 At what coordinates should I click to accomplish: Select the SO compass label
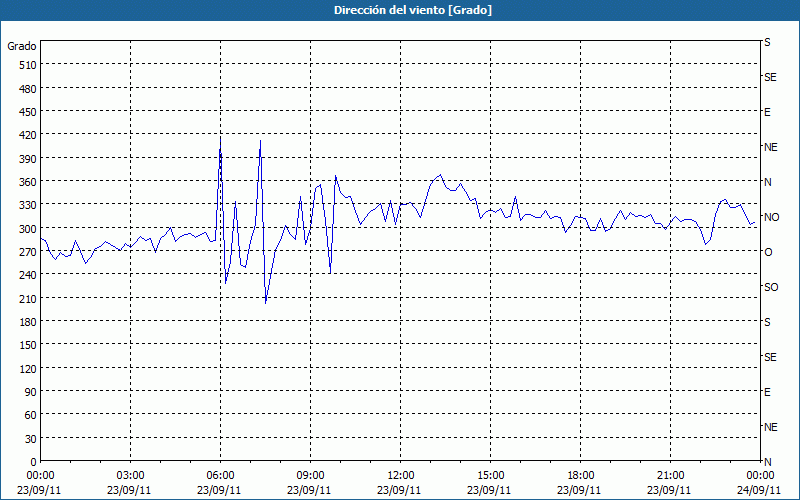771,287
